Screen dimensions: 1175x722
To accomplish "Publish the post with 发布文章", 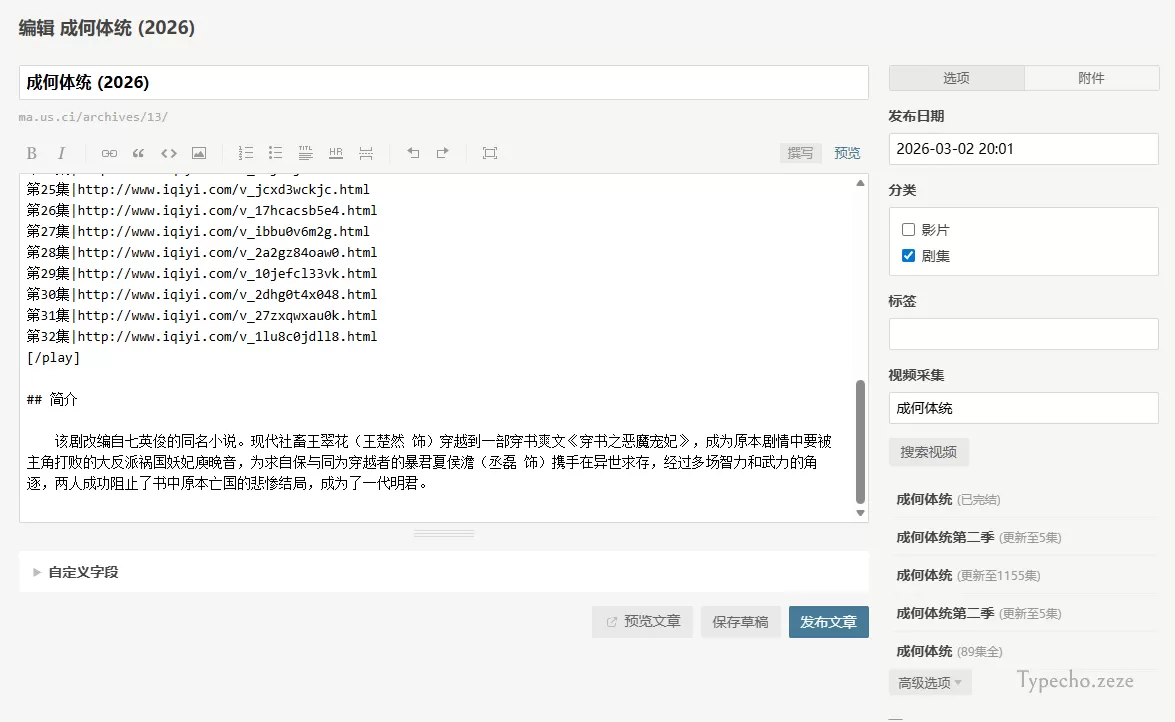I will tap(830, 621).
